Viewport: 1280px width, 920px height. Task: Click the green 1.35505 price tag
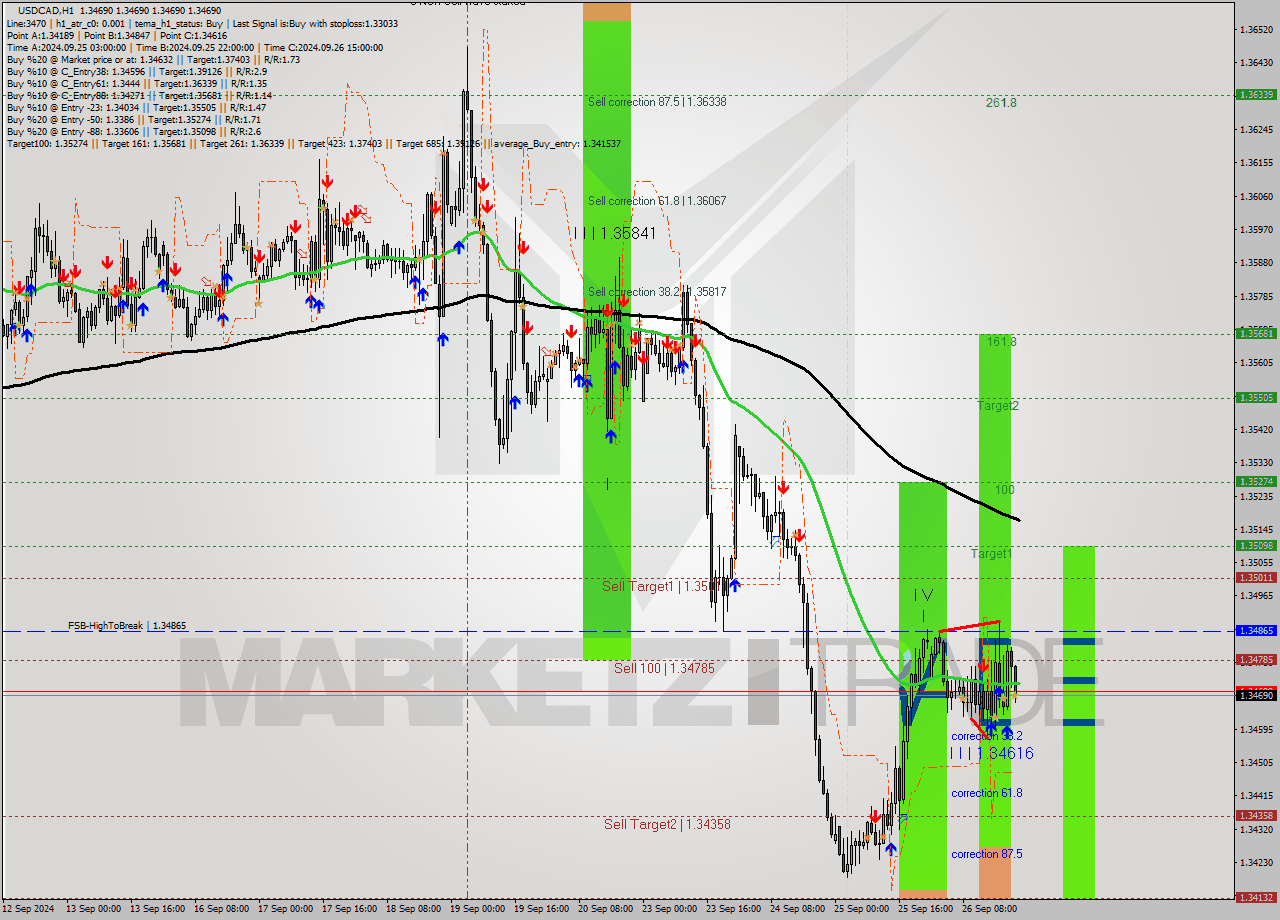tap(1255, 397)
